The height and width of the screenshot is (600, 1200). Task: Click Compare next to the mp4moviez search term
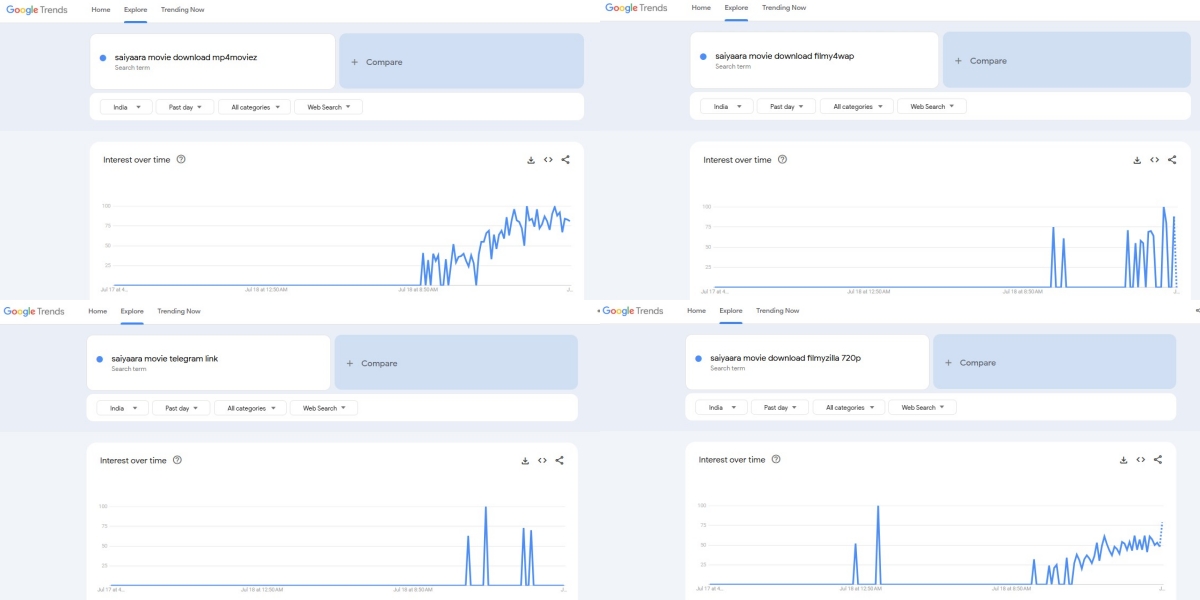pos(461,62)
